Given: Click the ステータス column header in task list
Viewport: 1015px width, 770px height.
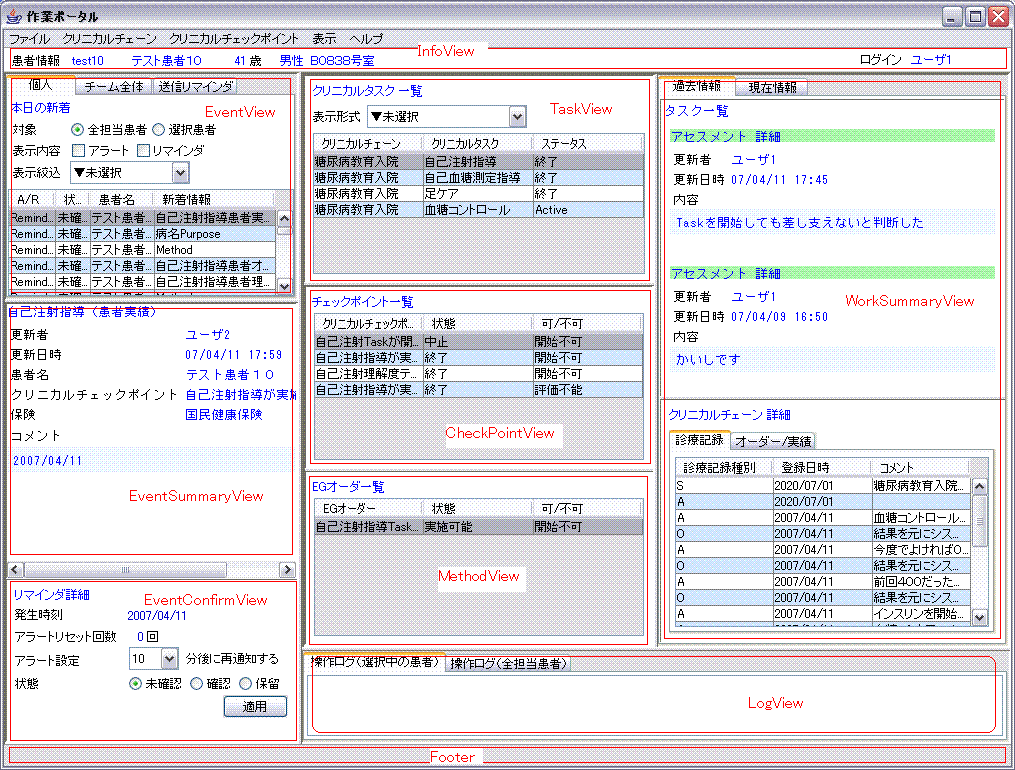Looking at the screenshot, I should coord(588,144).
